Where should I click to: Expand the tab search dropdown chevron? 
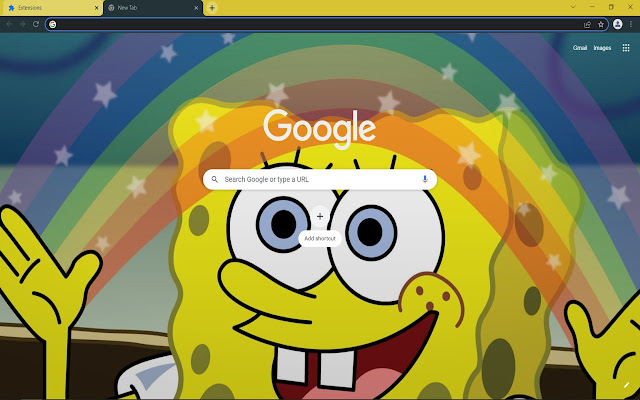click(573, 7)
